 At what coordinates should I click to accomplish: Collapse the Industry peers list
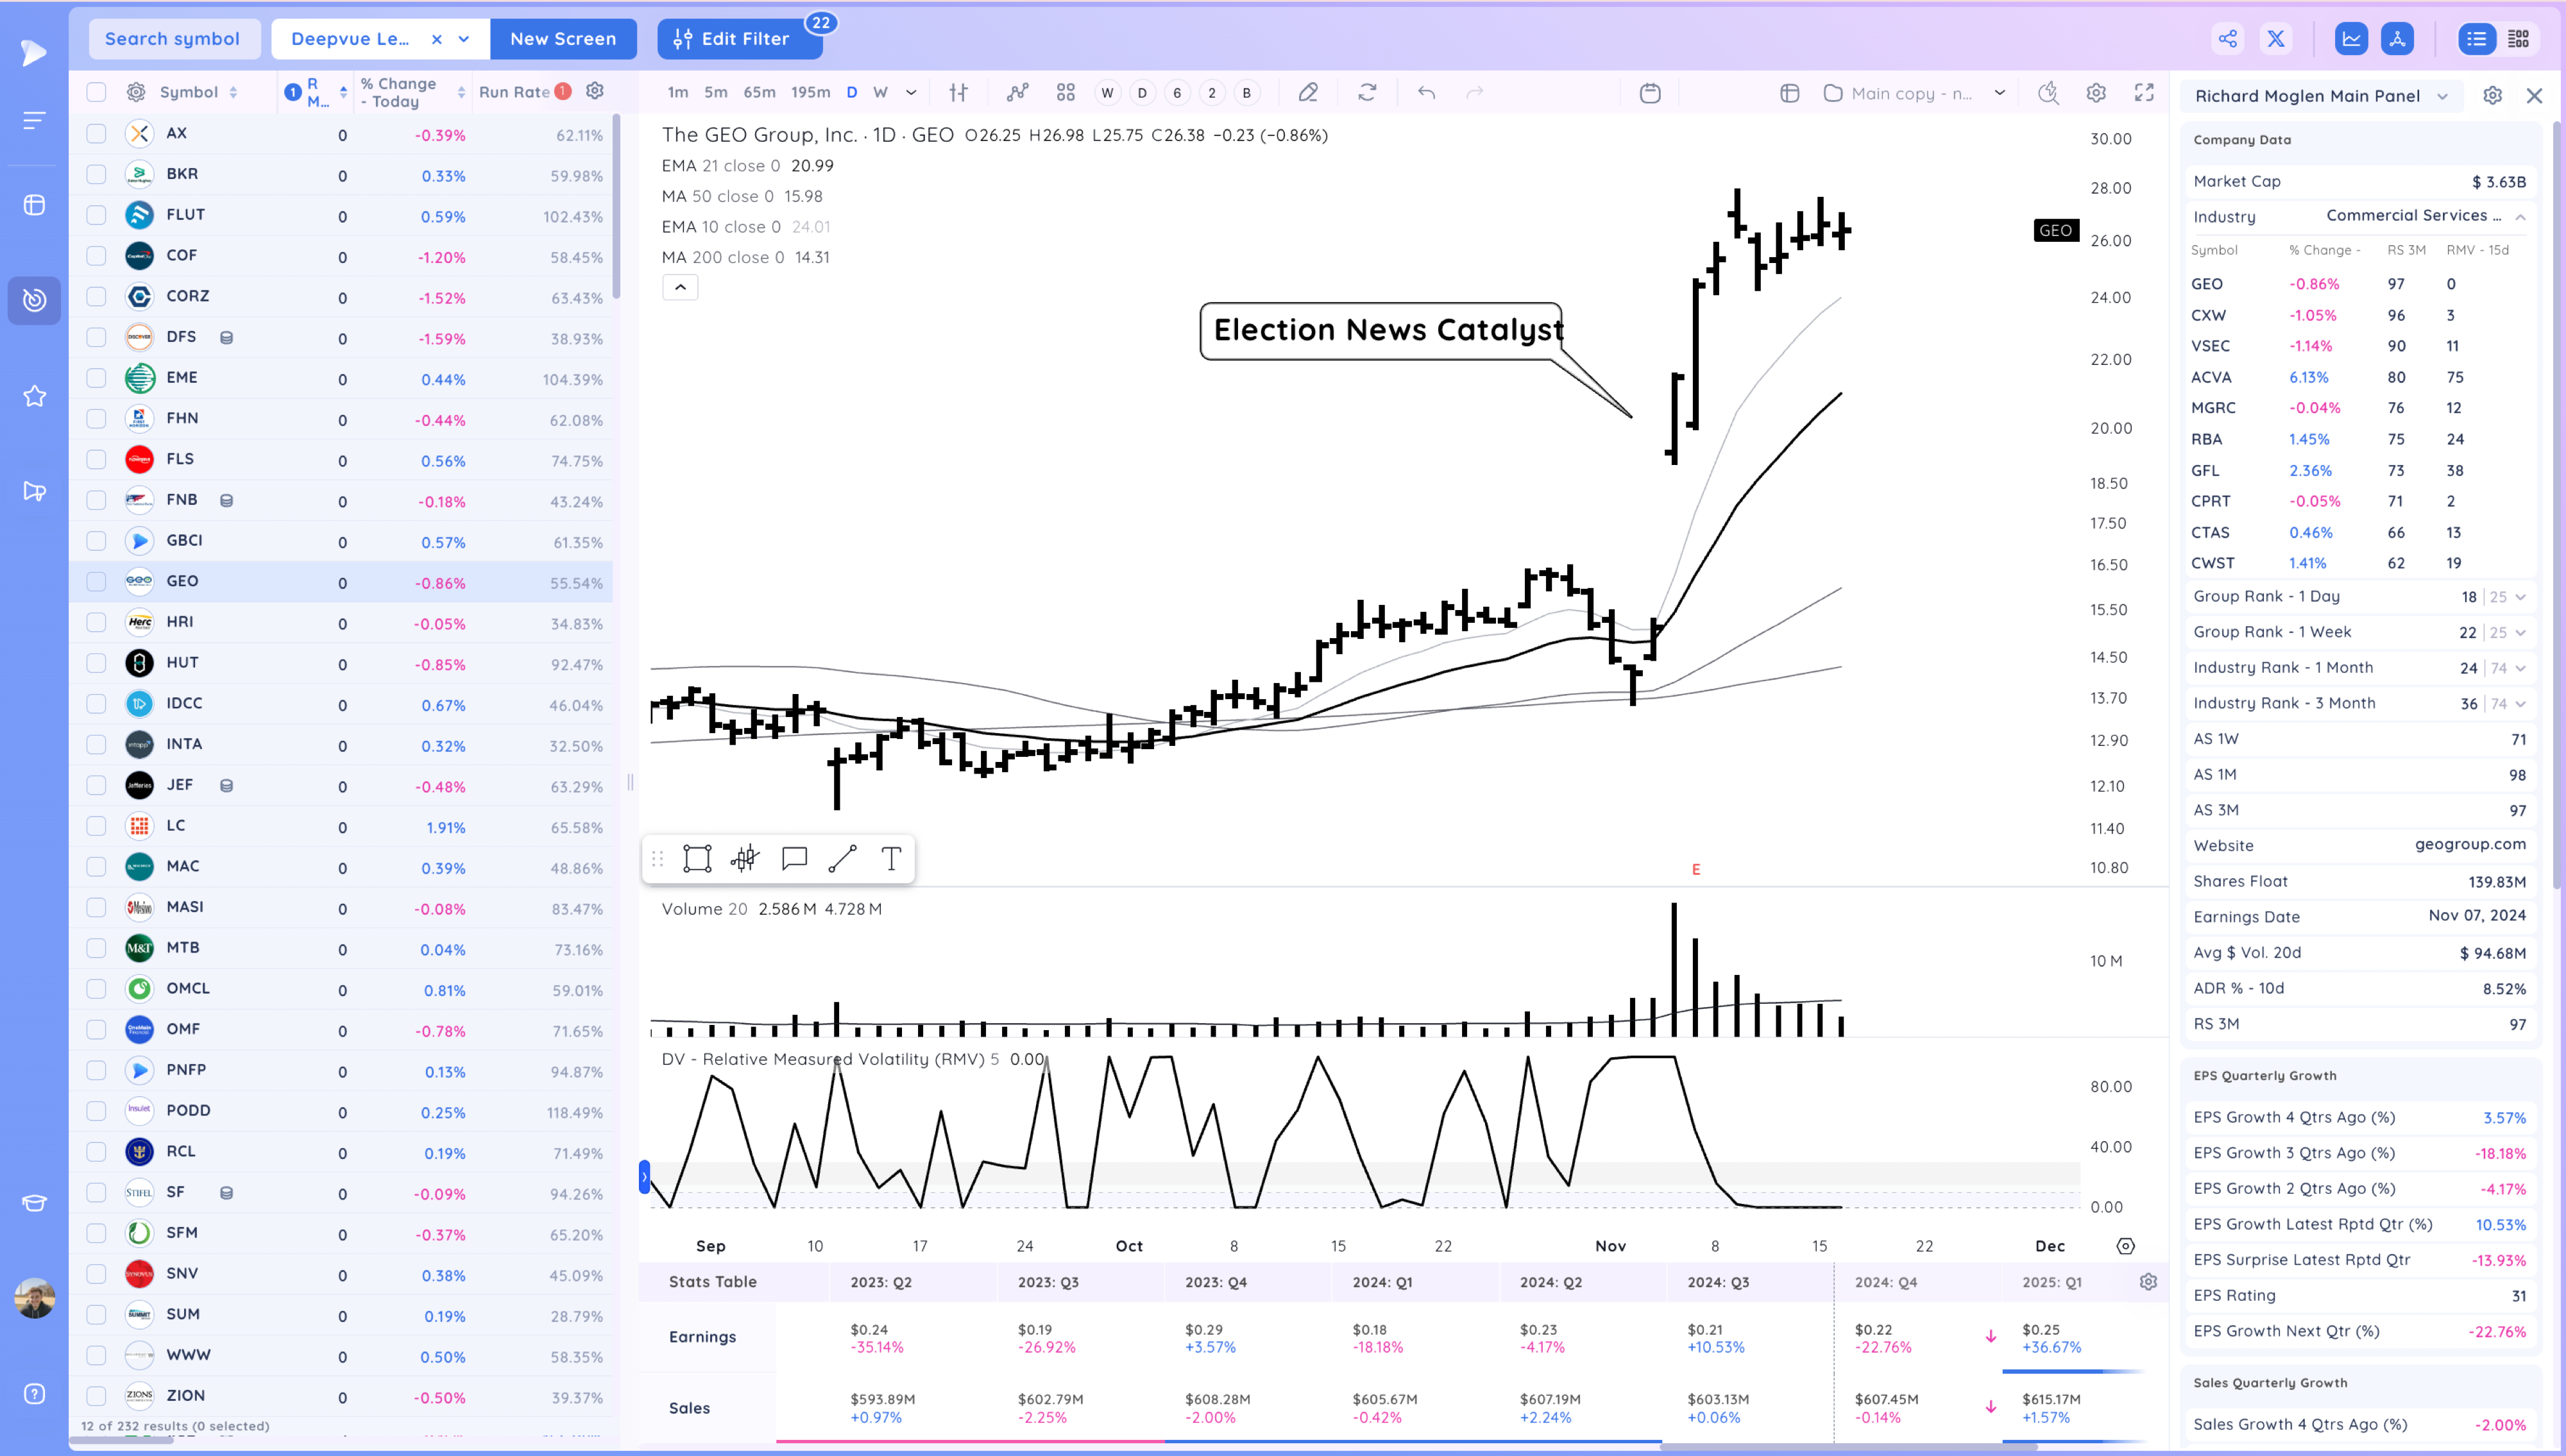2520,217
